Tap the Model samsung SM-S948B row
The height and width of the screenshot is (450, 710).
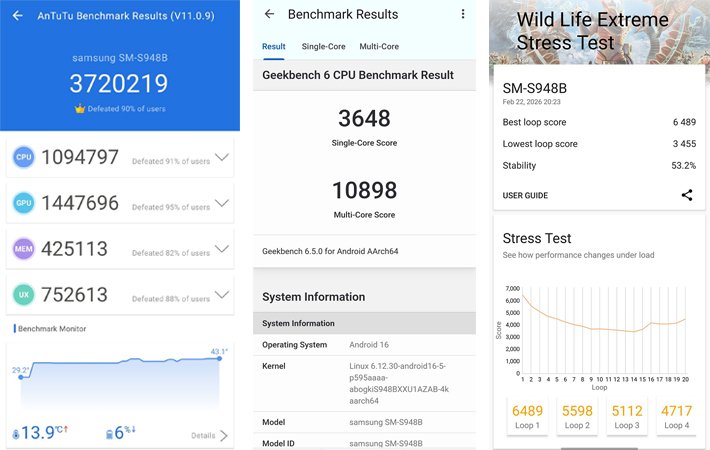365,422
